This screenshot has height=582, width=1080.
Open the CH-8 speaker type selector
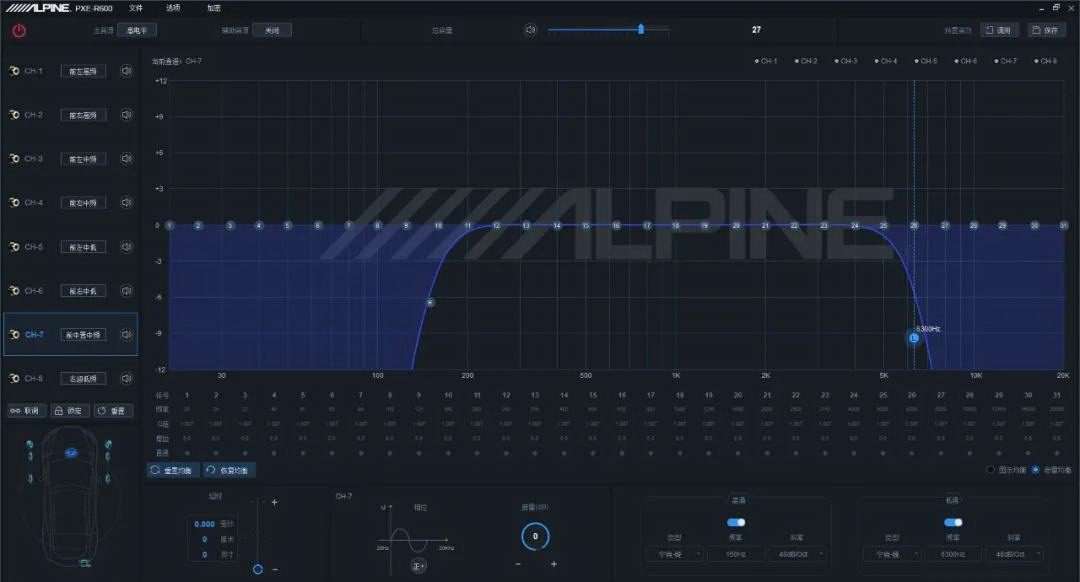[83, 379]
